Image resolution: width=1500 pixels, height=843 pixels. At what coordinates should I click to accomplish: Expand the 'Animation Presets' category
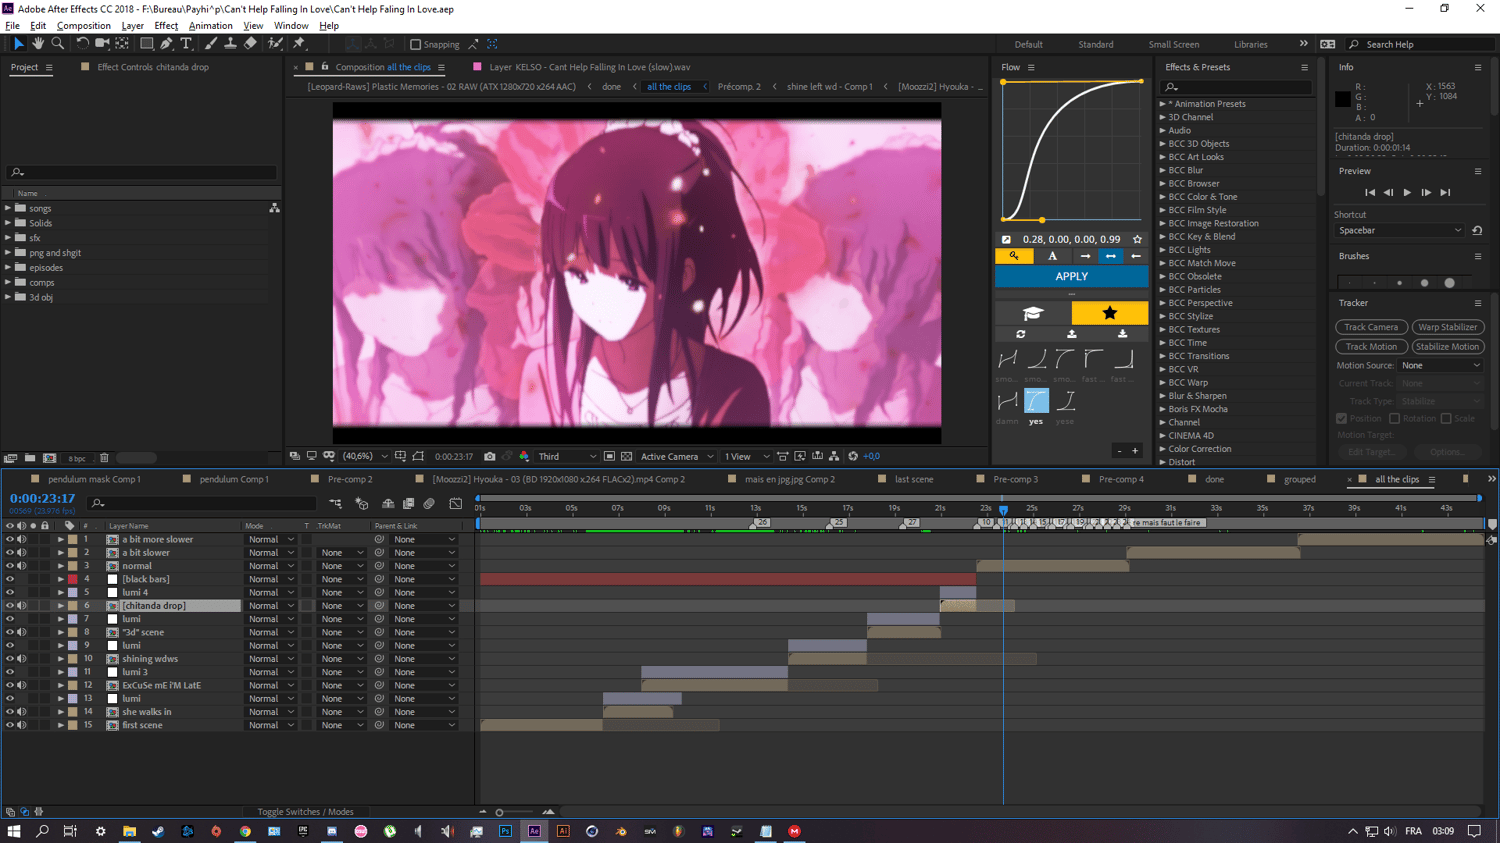[1163, 104]
